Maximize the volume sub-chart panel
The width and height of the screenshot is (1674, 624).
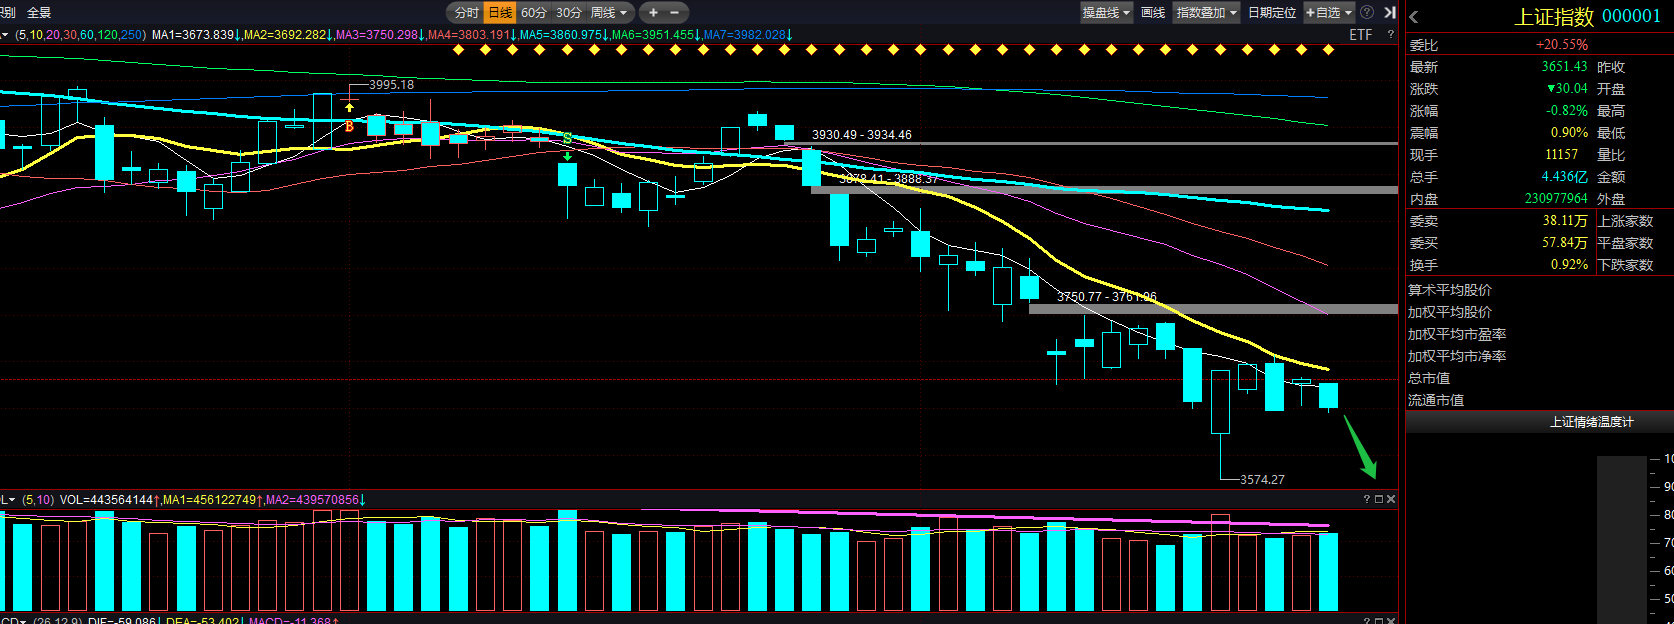point(1379,499)
